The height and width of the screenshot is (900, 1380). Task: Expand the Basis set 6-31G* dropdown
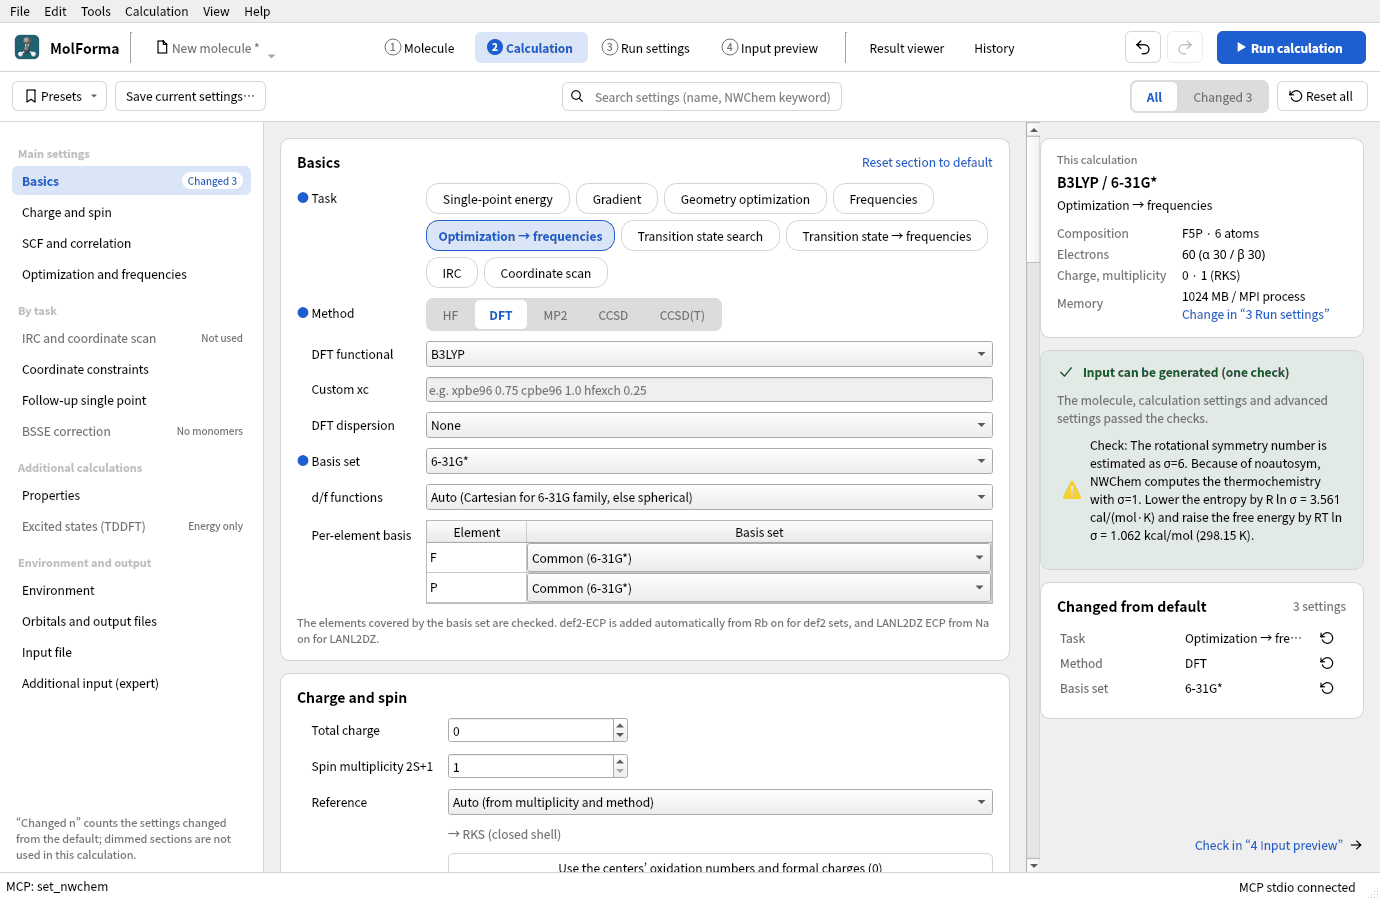point(709,461)
